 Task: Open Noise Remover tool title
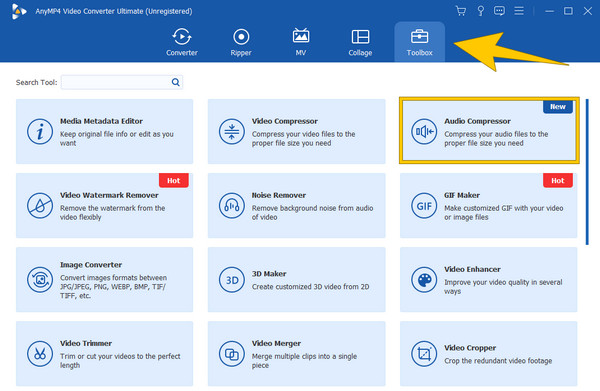coord(279,195)
